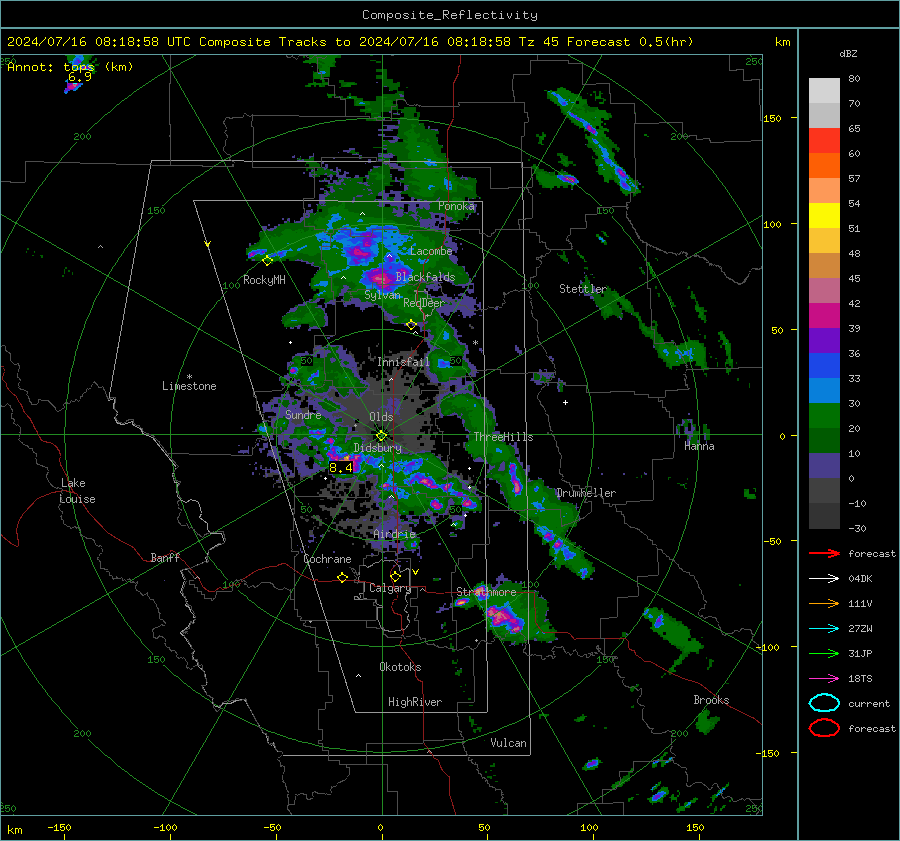Click the RockyMH label
The height and width of the screenshot is (841, 900).
(264, 280)
